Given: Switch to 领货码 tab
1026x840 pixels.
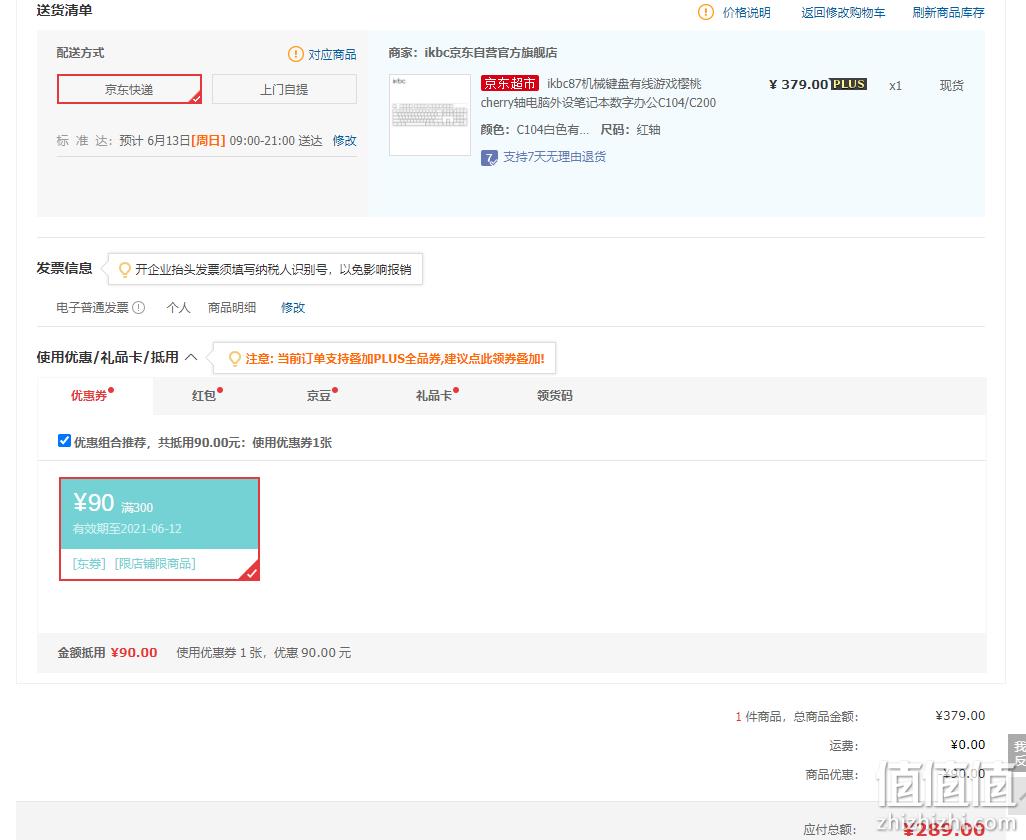Looking at the screenshot, I should pos(555,396).
